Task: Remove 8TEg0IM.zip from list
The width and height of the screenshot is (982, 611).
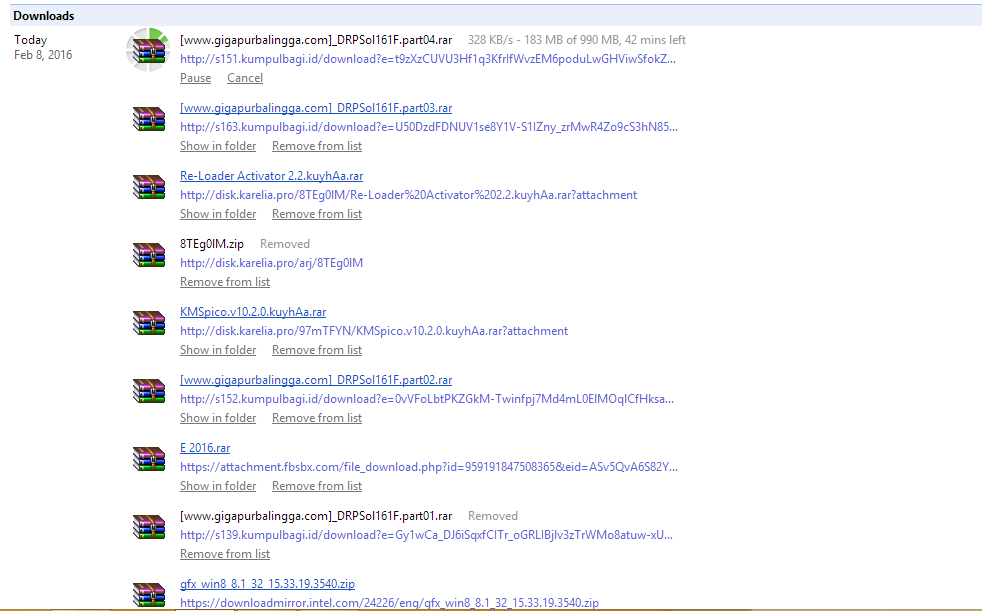Action: pyautogui.click(x=225, y=282)
